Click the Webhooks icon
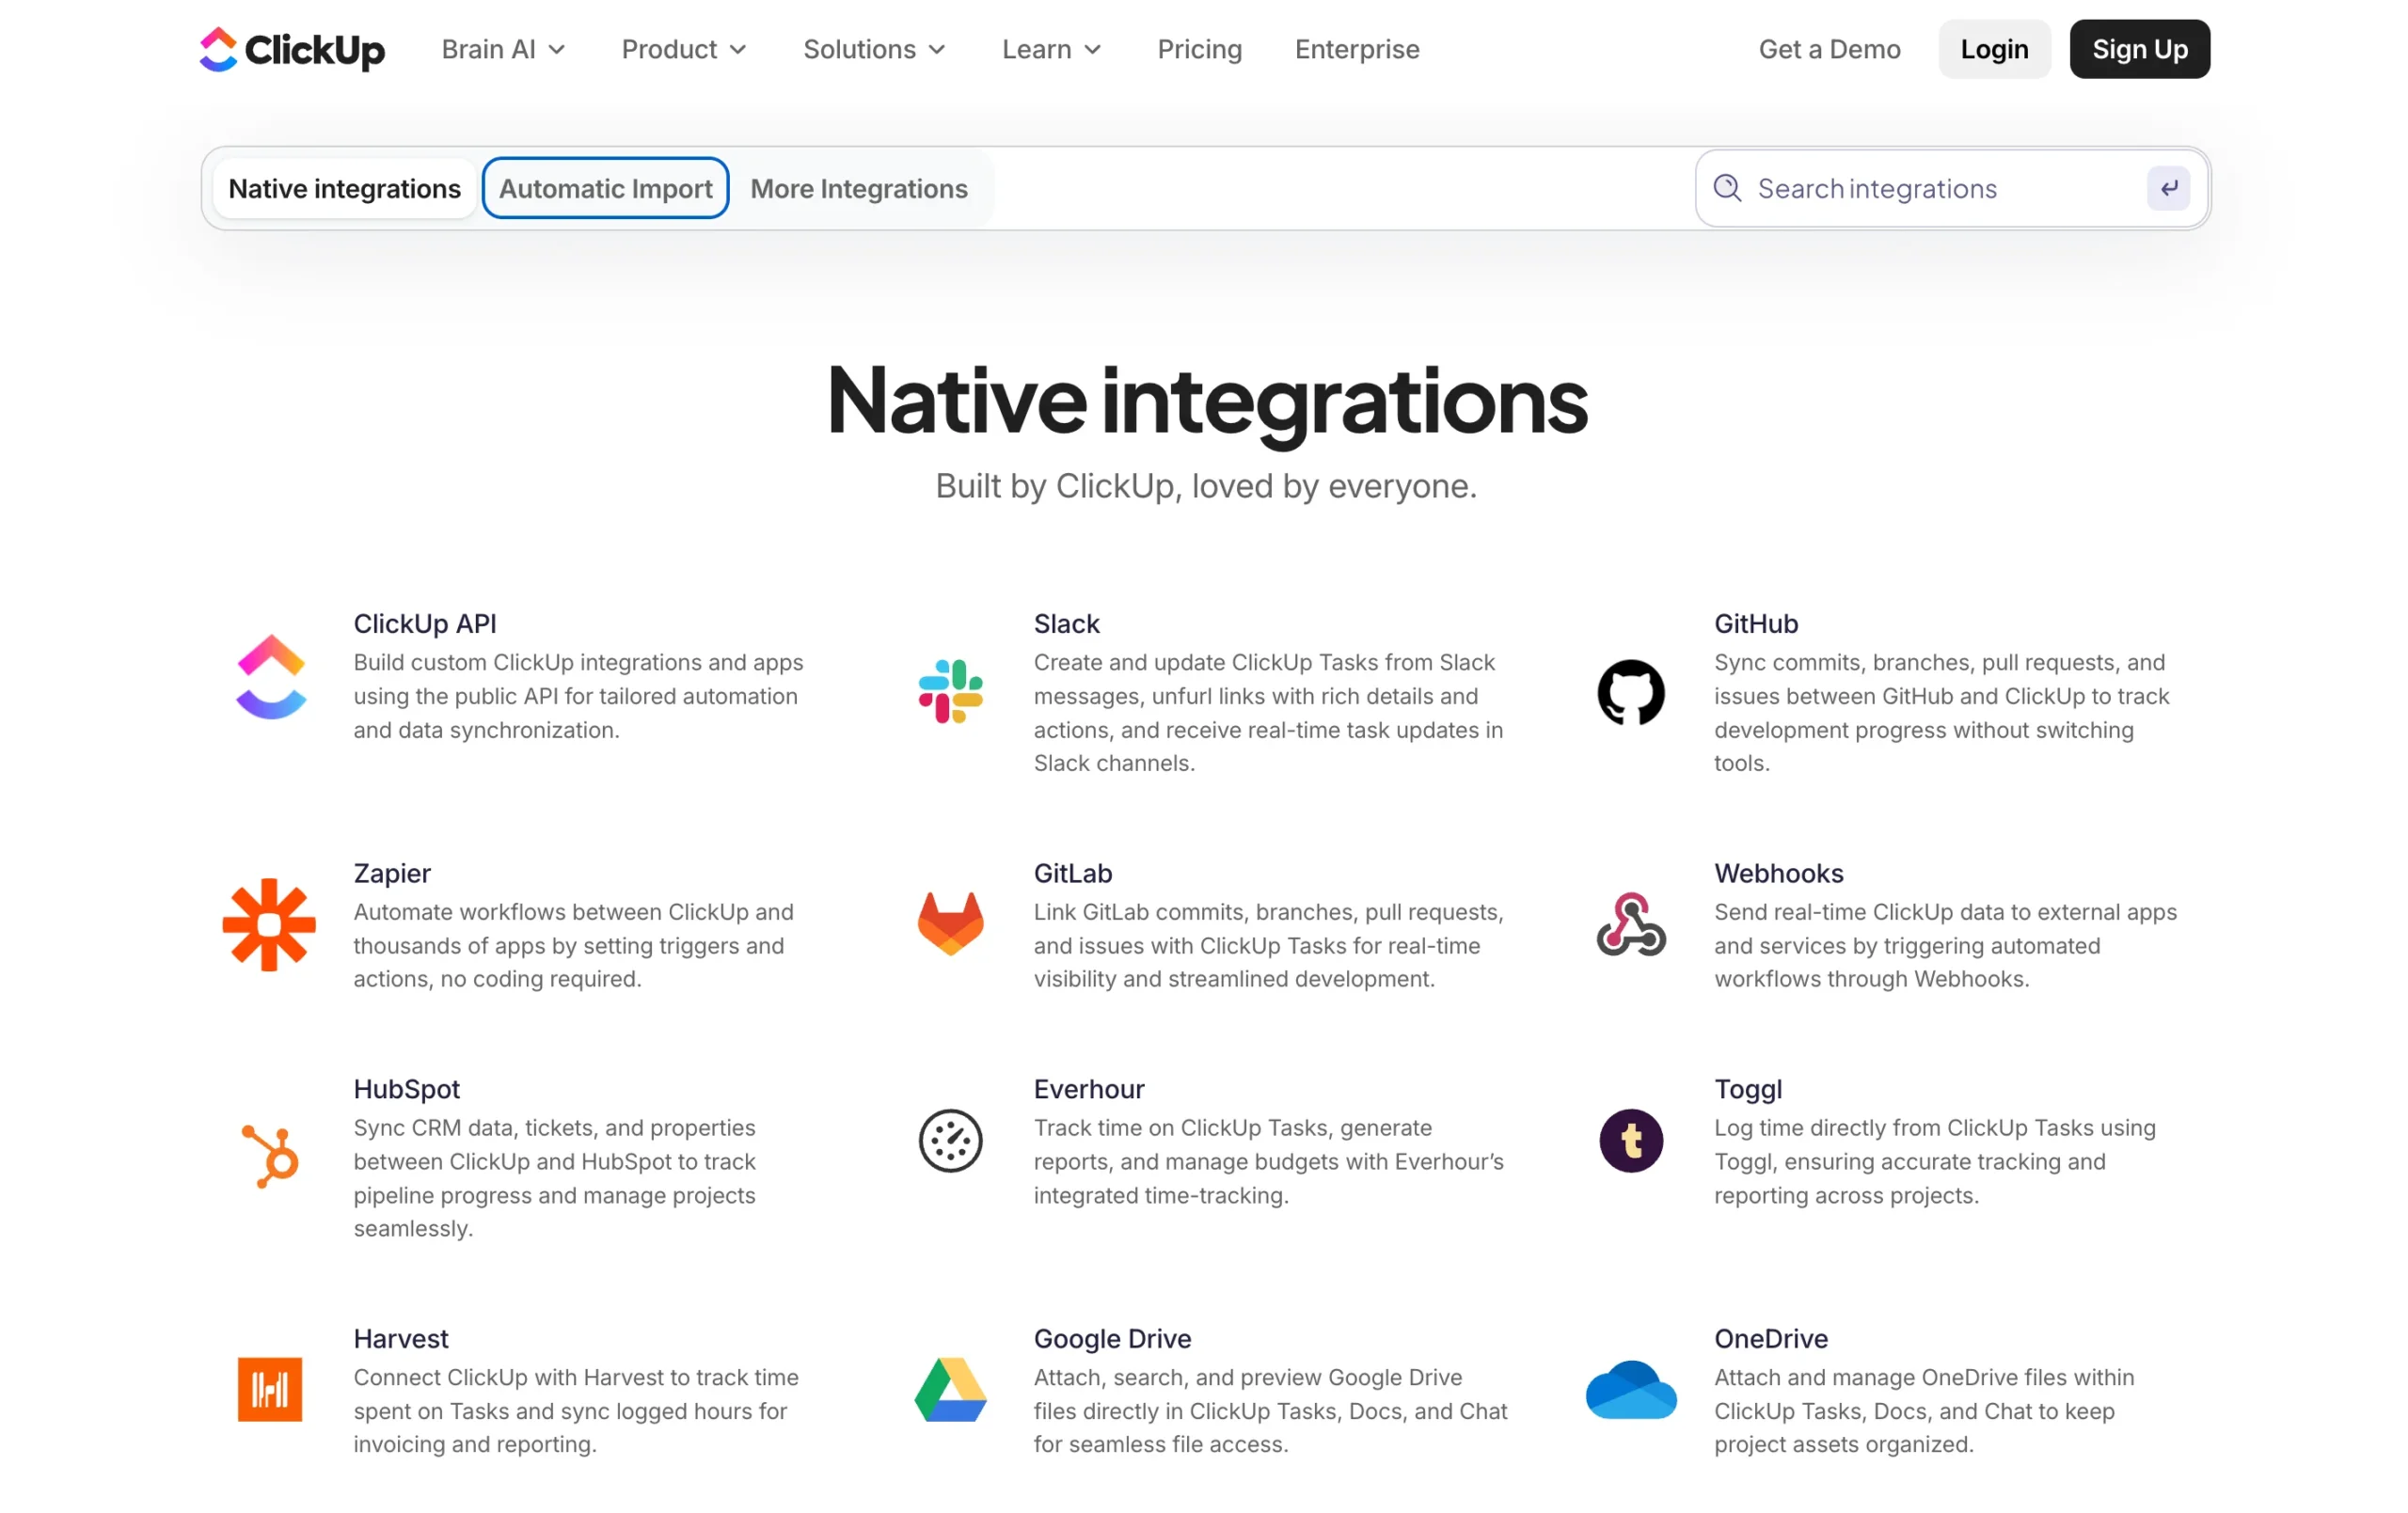This screenshot has height=1513, width=2408. click(x=1630, y=924)
